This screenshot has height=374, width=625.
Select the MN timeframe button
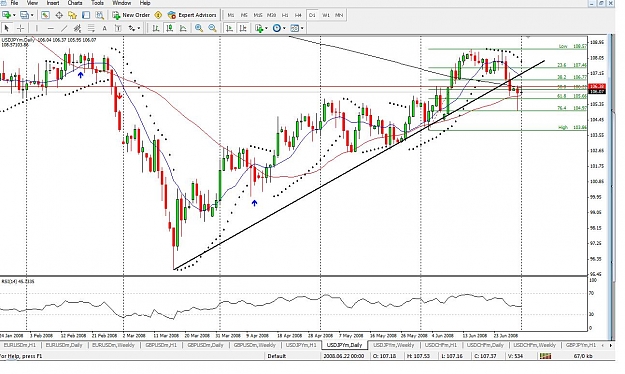[x=339, y=15]
